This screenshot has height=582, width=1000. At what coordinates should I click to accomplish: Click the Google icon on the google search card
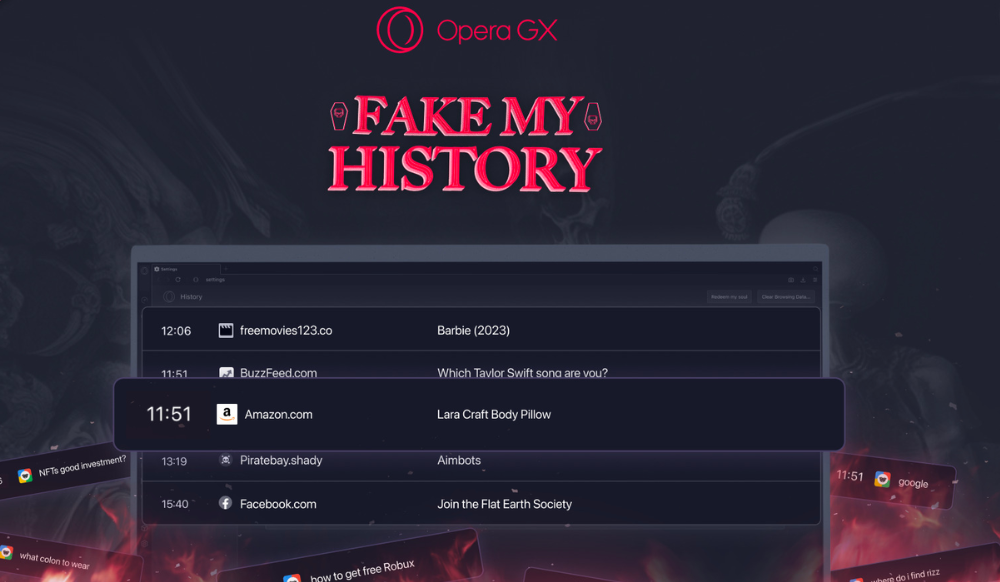881,479
